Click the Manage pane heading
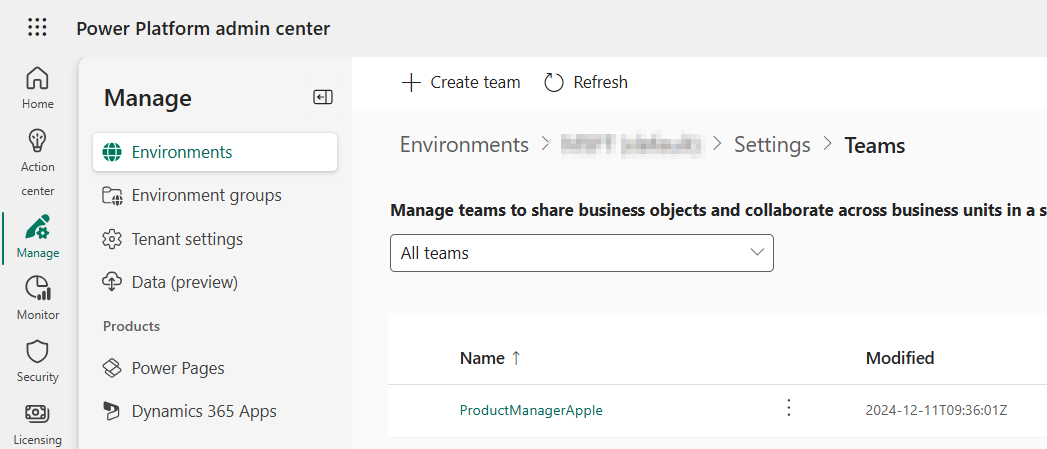Viewport: 1047px width, 449px height. (x=148, y=98)
